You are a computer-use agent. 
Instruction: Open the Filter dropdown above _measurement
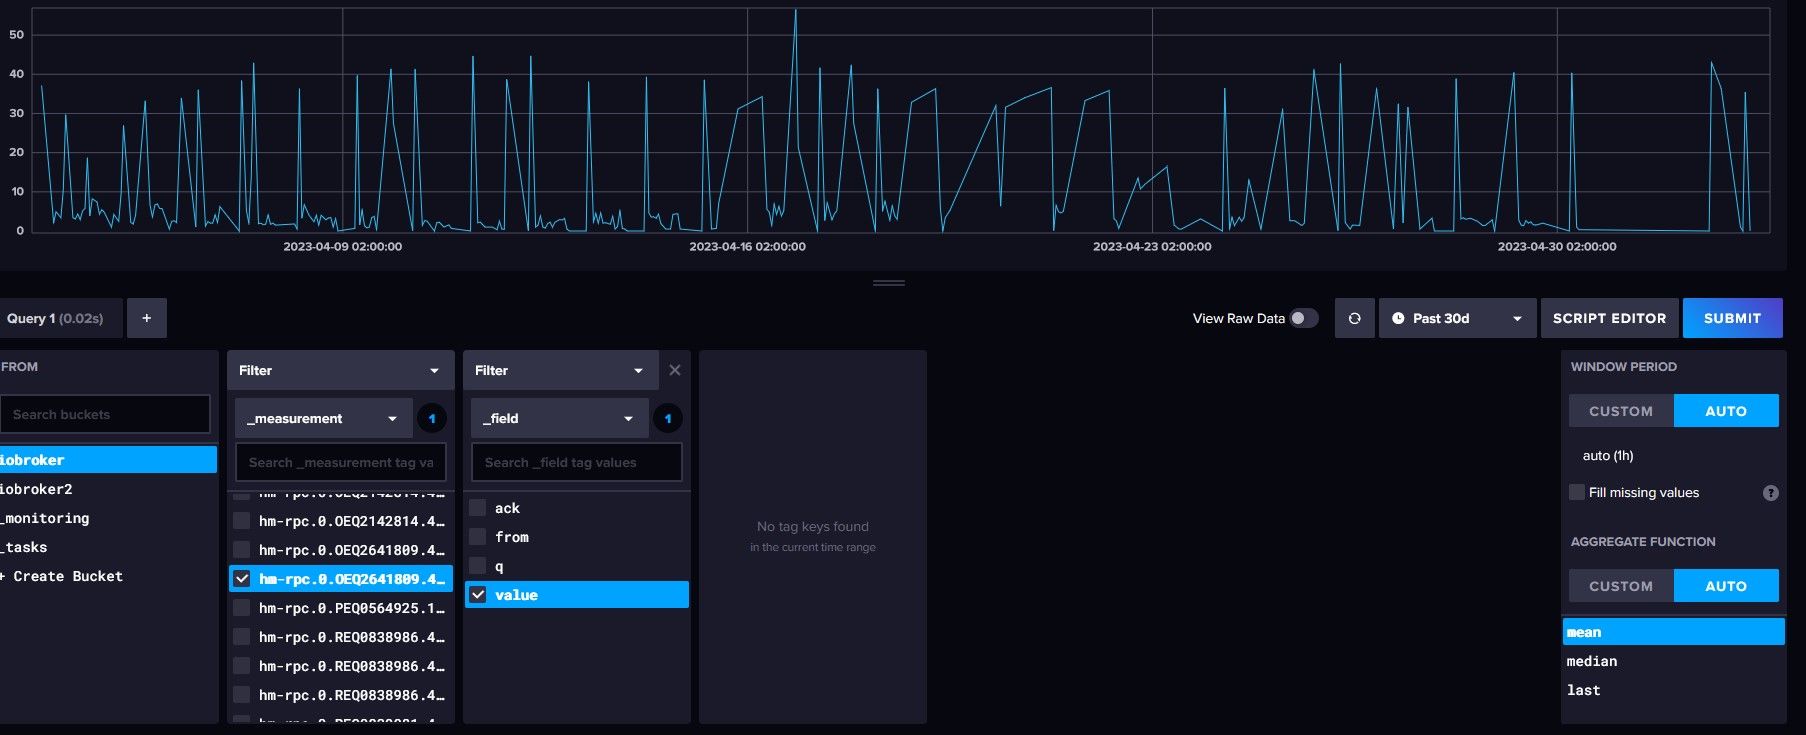[x=340, y=370]
